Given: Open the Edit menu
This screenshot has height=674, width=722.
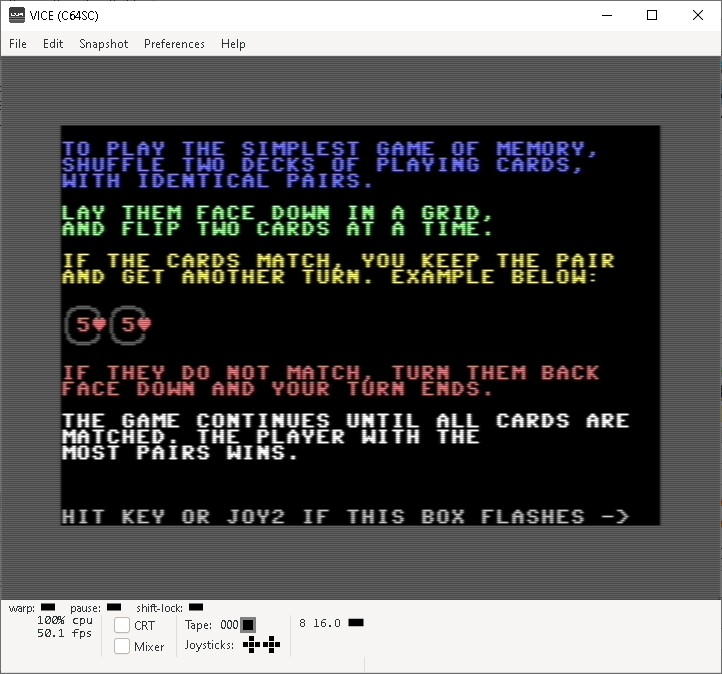Looking at the screenshot, I should [52, 44].
